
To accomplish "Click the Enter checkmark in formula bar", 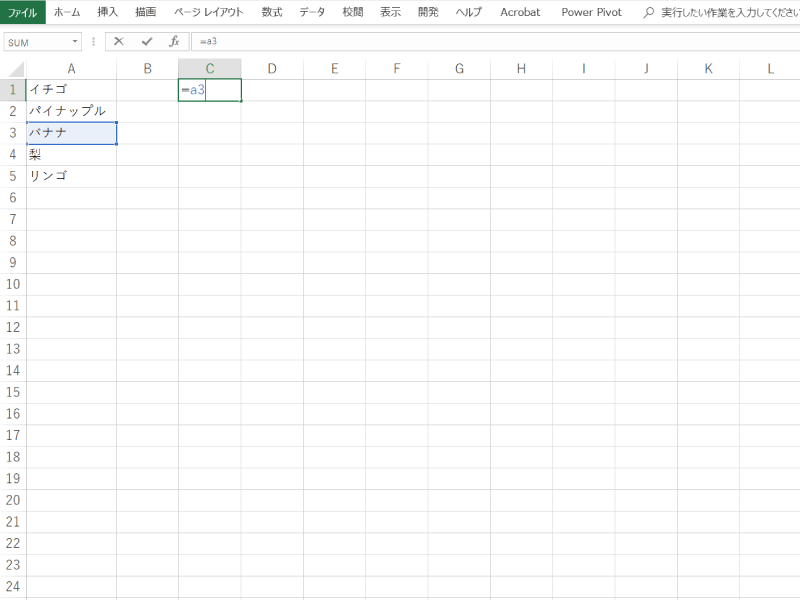I will tap(147, 42).
